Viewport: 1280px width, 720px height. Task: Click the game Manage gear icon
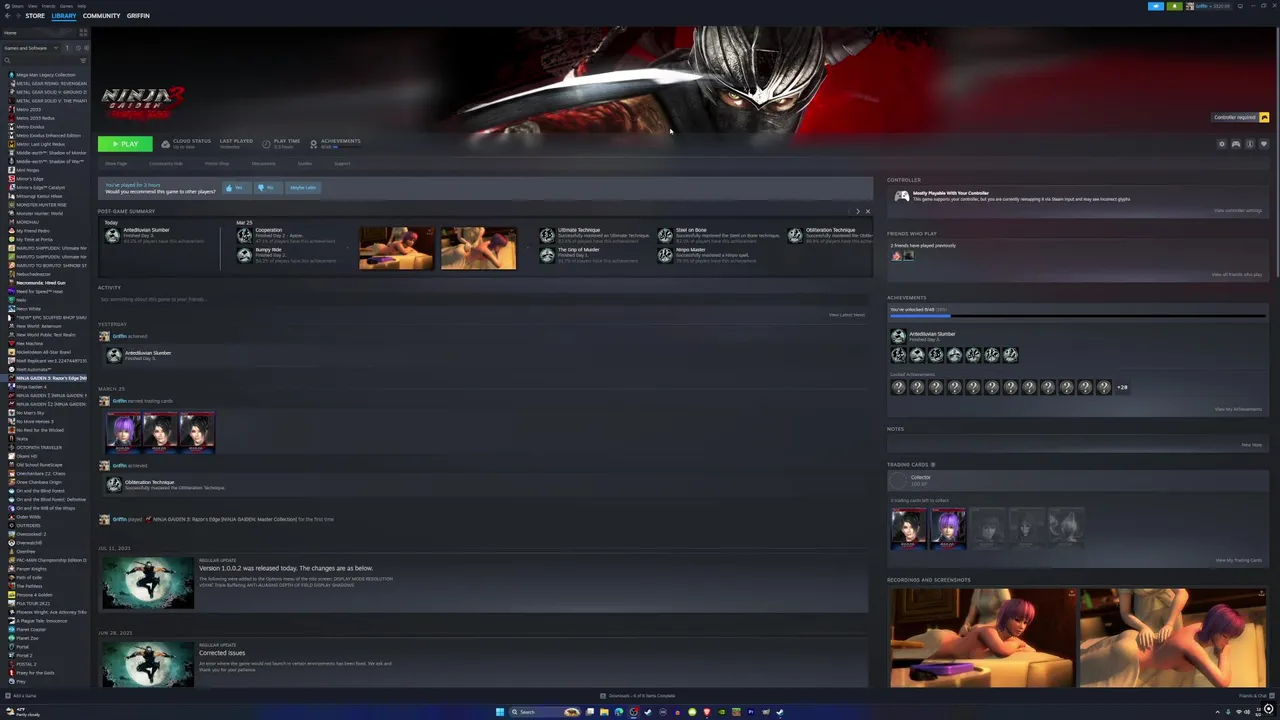(1221, 144)
